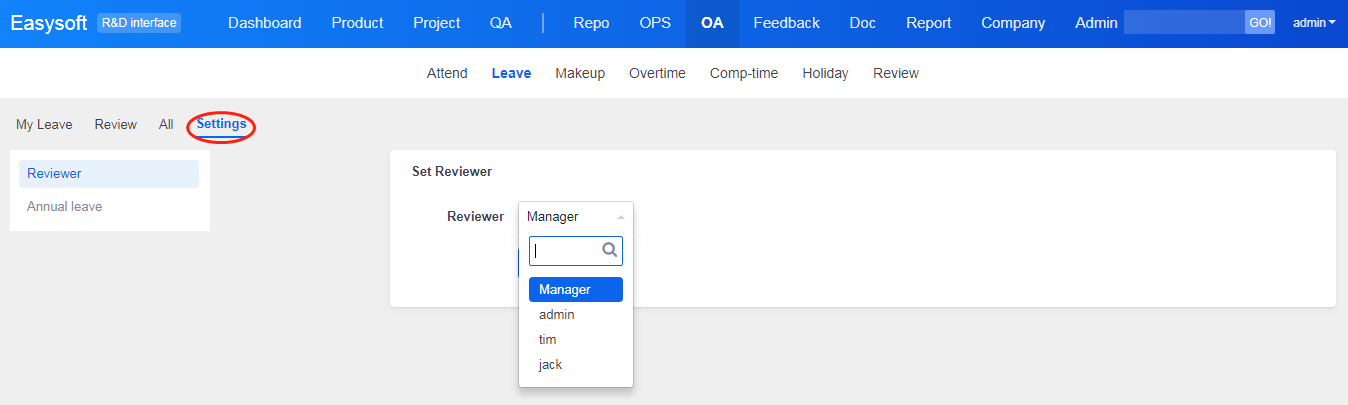Expand the Reviewer Manager dropdown arrow
The width and height of the screenshot is (1348, 405).
[x=620, y=217]
